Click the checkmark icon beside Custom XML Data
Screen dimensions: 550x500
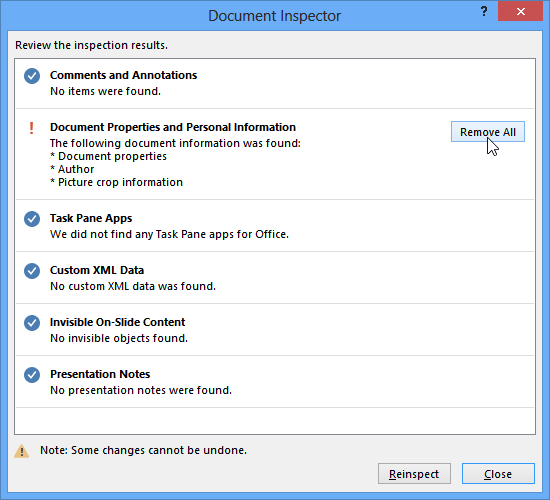point(32,271)
